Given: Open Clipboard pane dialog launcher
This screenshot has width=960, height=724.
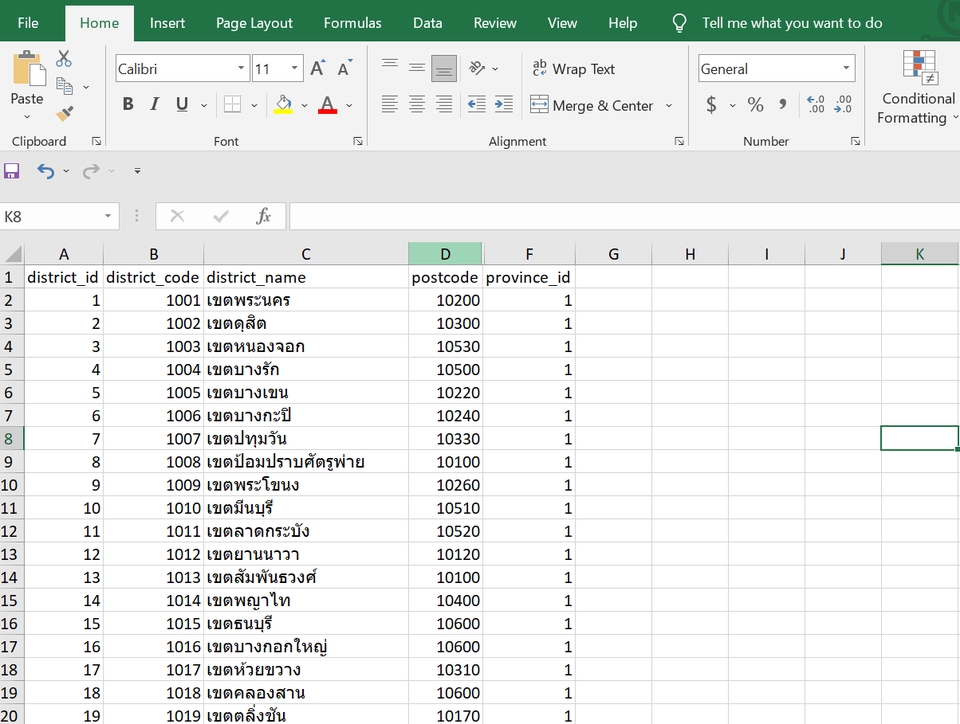Looking at the screenshot, I should pos(96,141).
